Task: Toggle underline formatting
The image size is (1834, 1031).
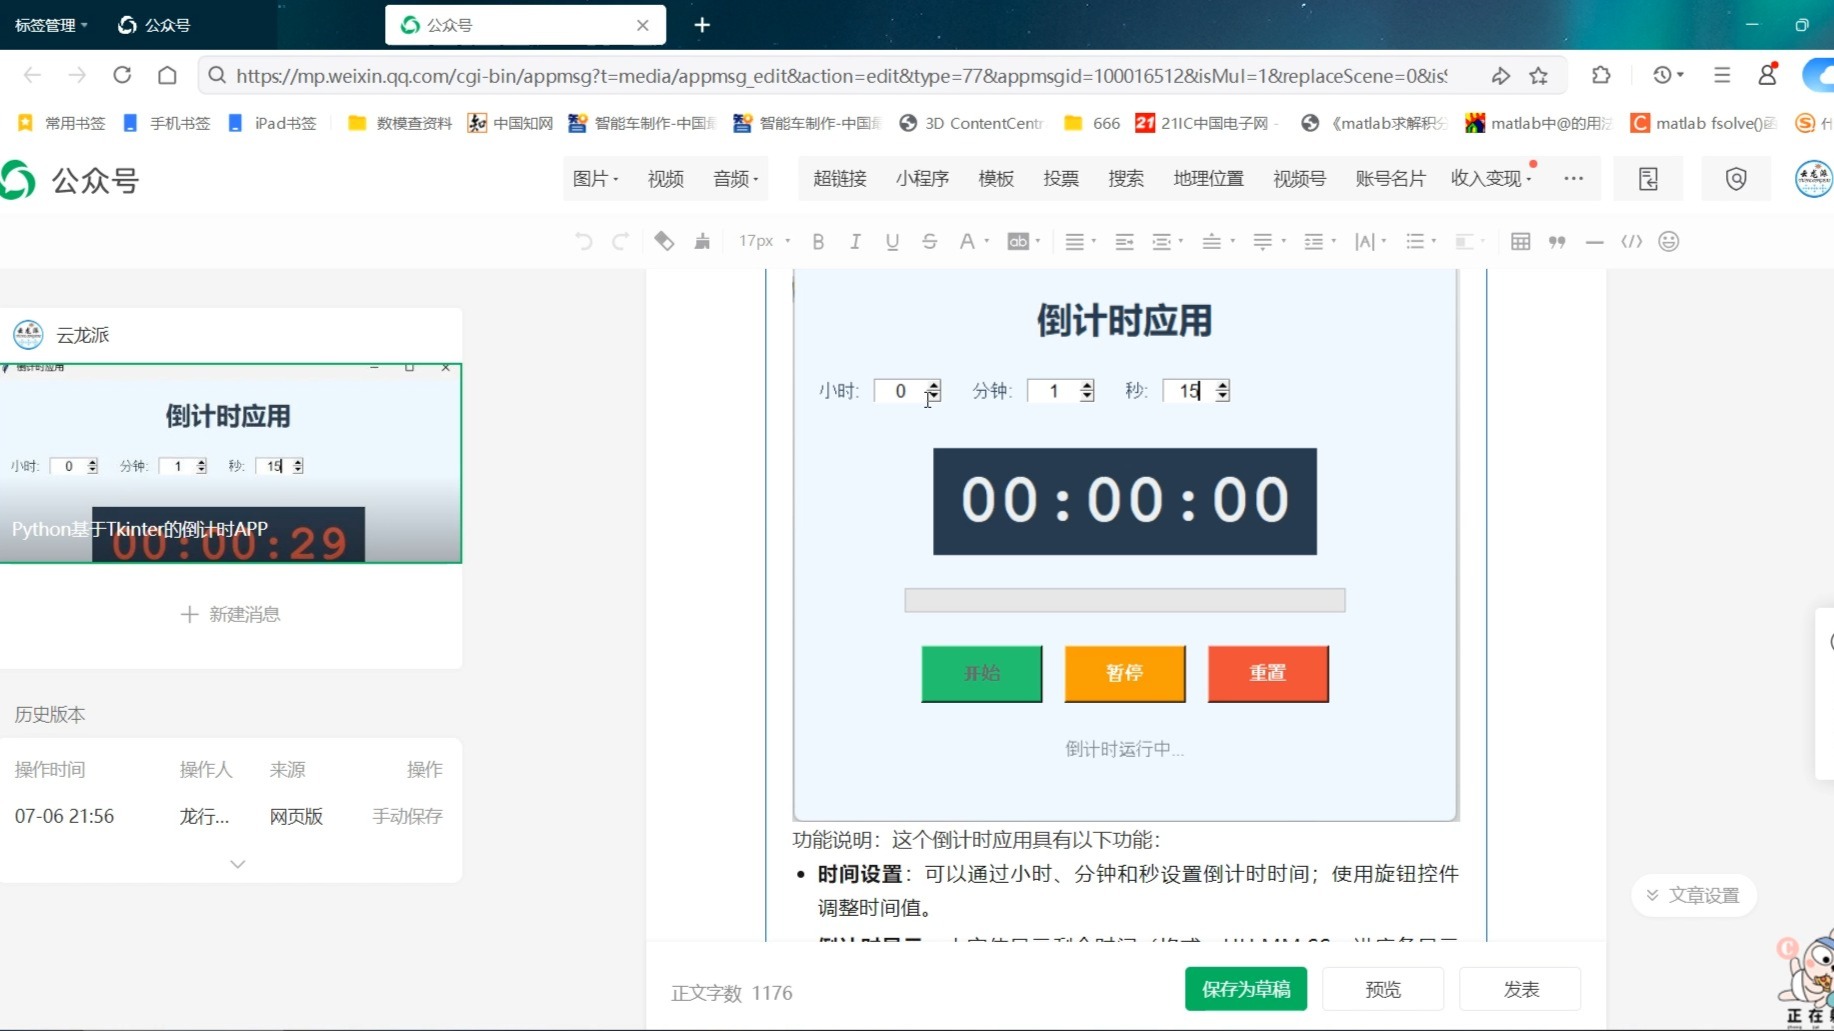Action: tap(892, 241)
